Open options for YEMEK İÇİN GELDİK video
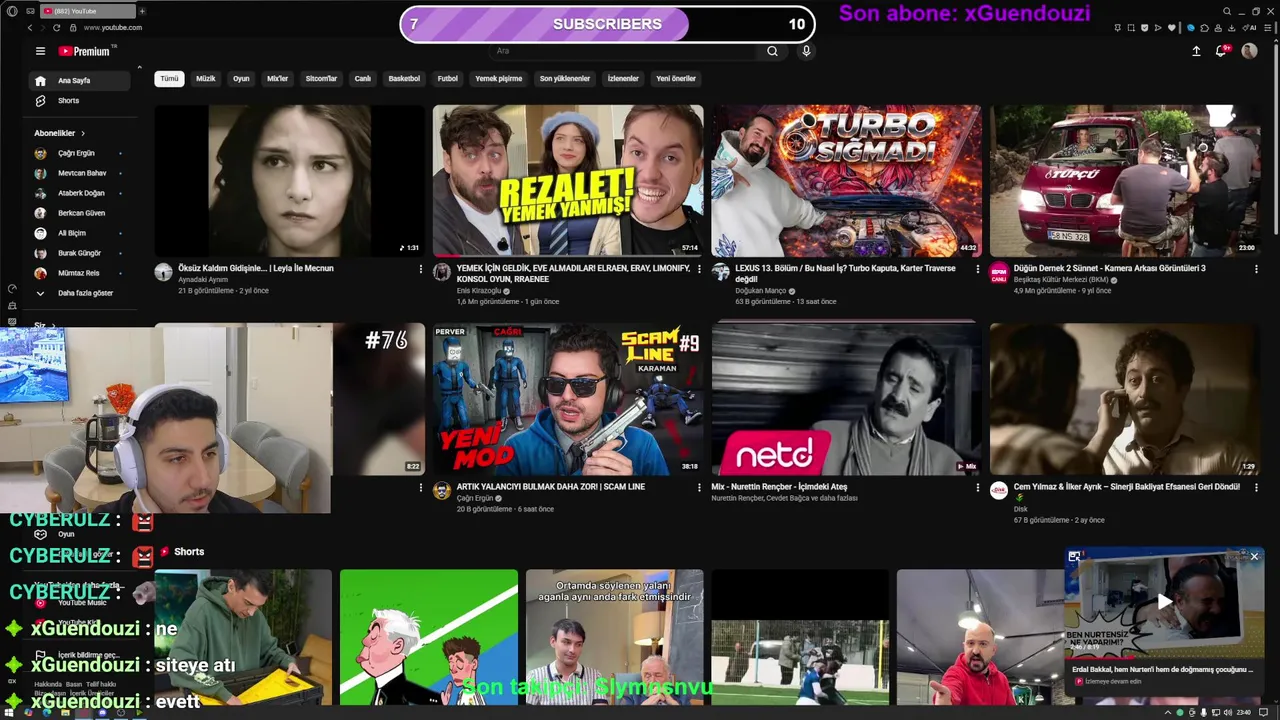Image resolution: width=1280 pixels, height=720 pixels. pyautogui.click(x=699, y=269)
